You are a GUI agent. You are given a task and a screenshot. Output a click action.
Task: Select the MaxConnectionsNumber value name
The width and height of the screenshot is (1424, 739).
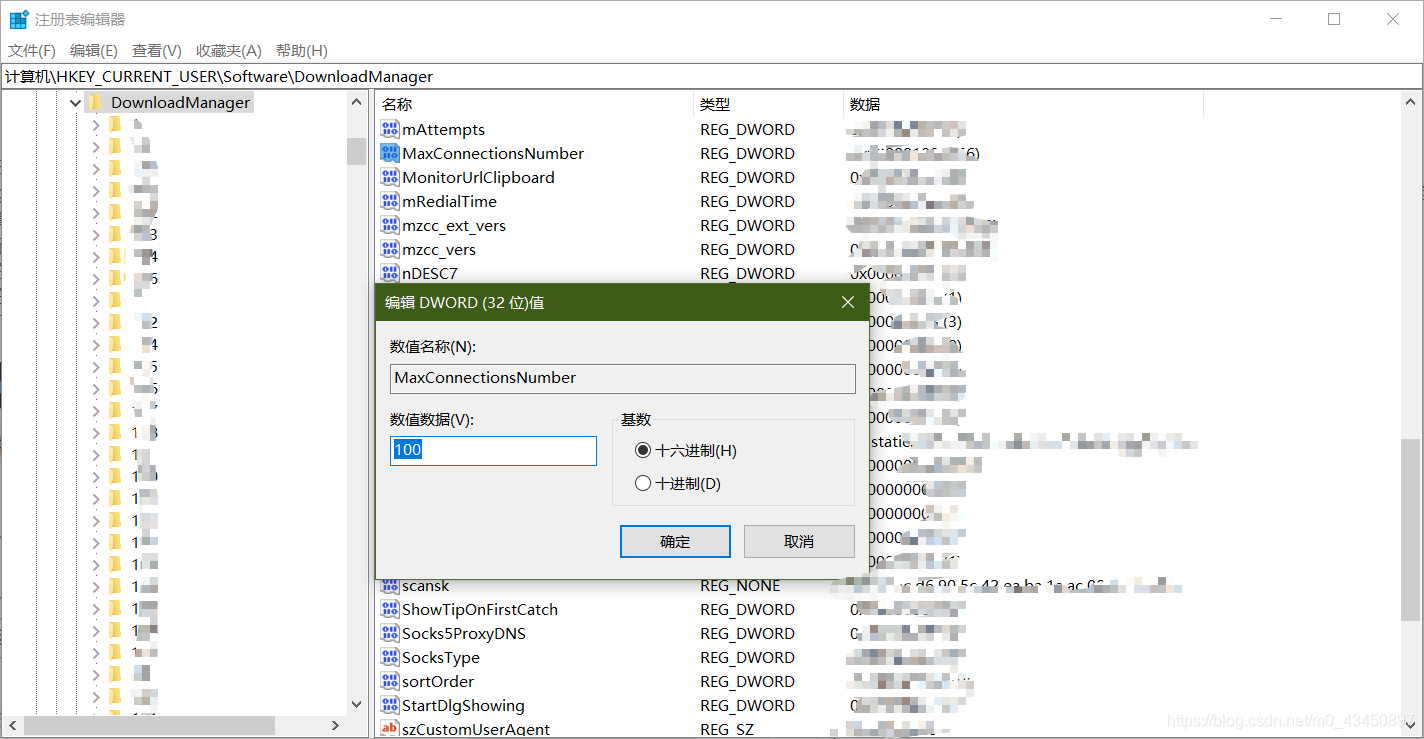coord(493,153)
